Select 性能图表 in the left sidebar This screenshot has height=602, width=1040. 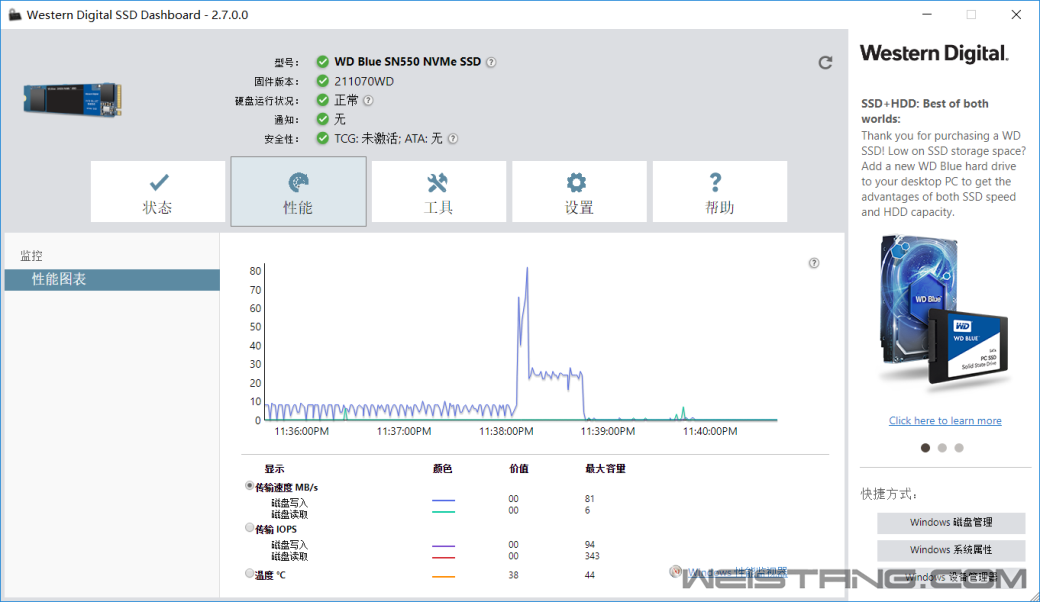(x=111, y=279)
